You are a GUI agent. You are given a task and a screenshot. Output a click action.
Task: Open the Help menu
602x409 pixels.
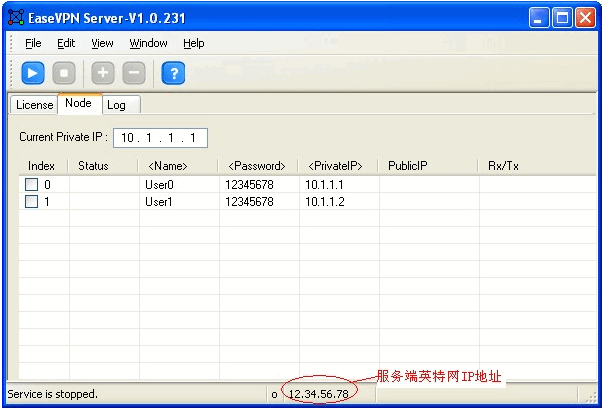coord(194,43)
